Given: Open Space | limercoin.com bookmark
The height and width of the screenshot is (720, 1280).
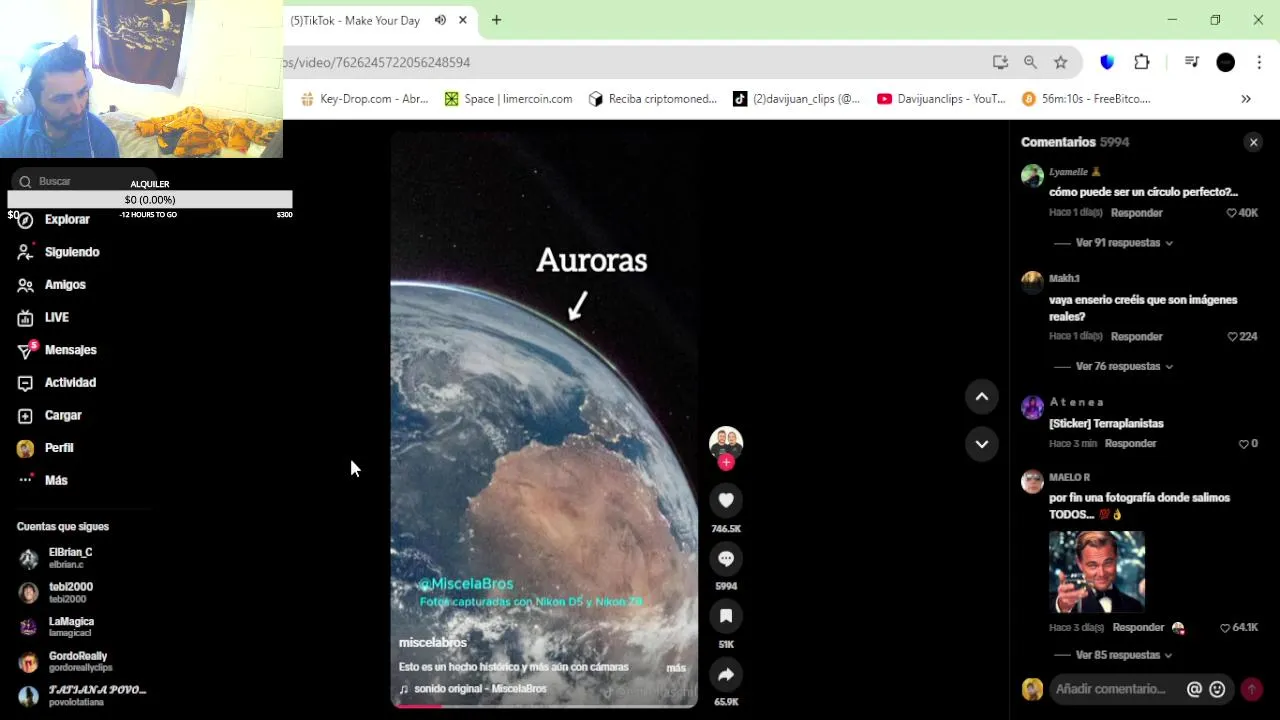Looking at the screenshot, I should (x=509, y=99).
